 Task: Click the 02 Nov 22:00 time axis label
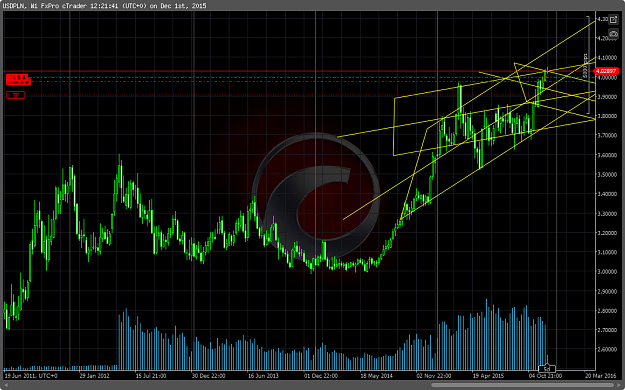point(434,376)
